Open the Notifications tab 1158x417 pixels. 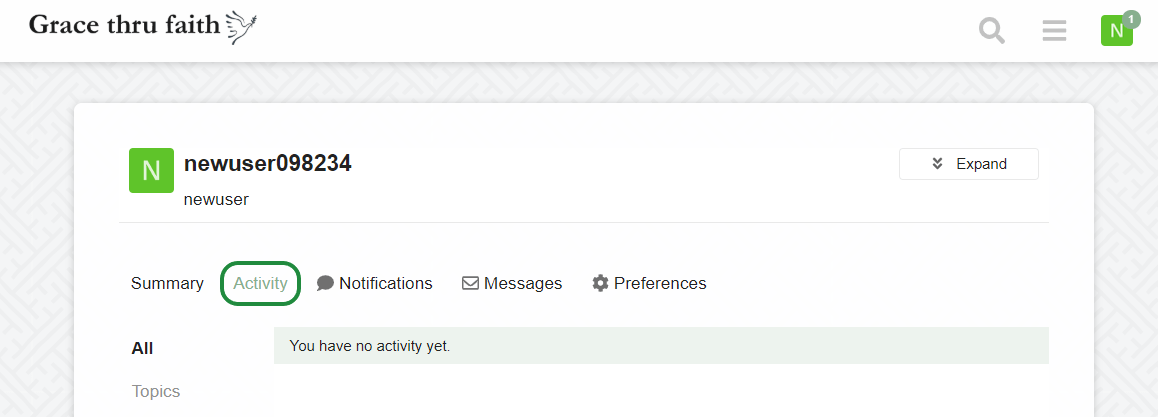coord(374,283)
